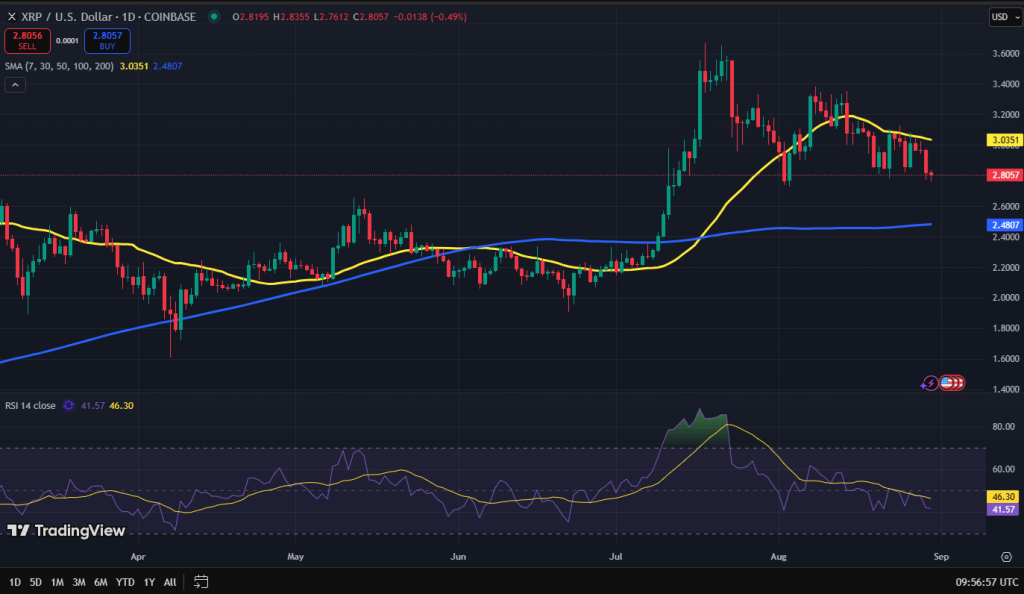Viewport: 1024px width, 594px height.
Task: Click purple RSI value 41.57 in legend
Action: click(93, 405)
